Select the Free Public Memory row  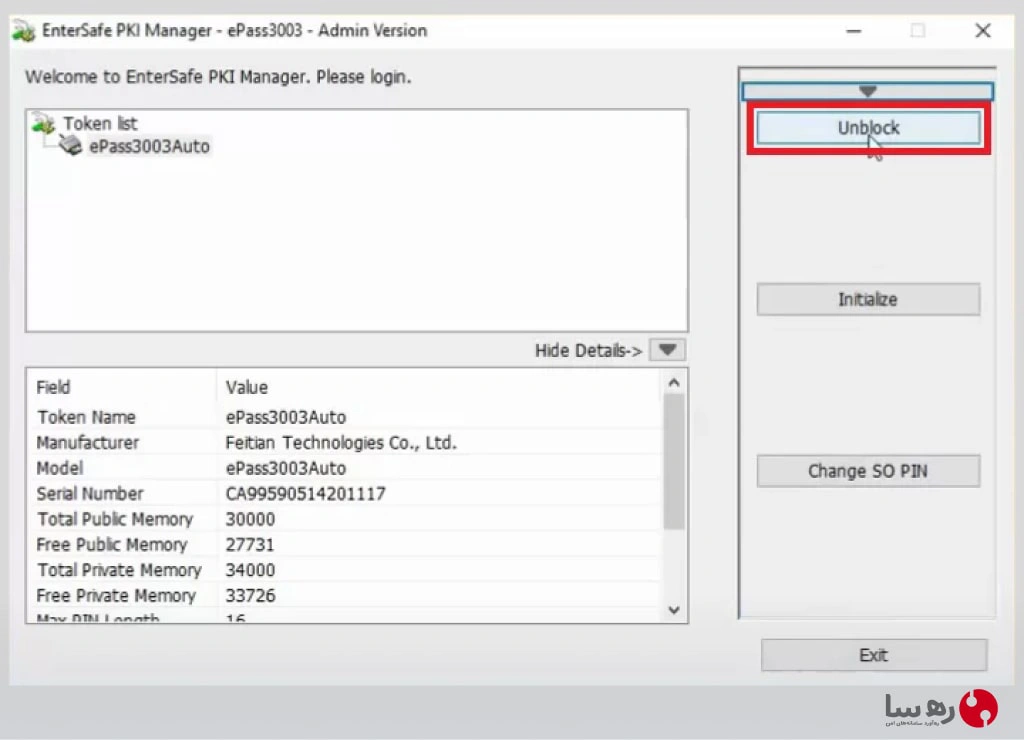(x=345, y=545)
